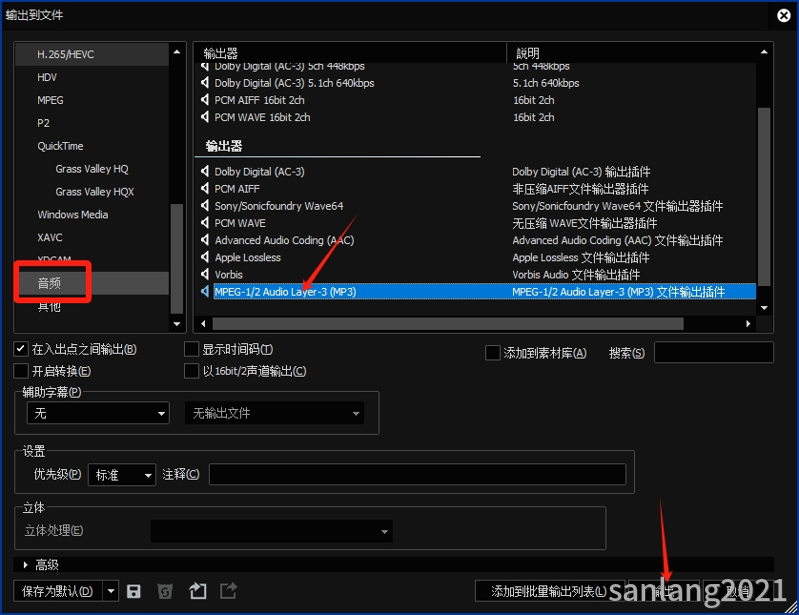
Task: Click 保存为默认 button
Action: click(58, 592)
